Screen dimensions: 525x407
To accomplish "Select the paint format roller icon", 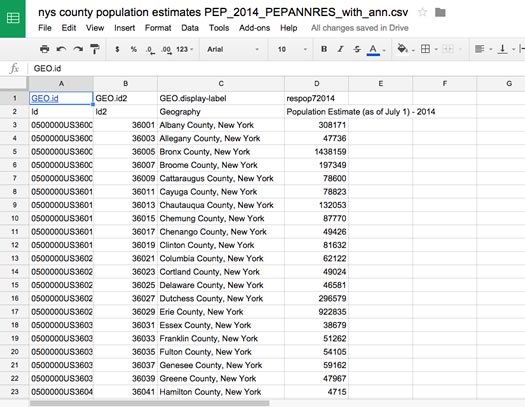I will pyautogui.click(x=95, y=49).
